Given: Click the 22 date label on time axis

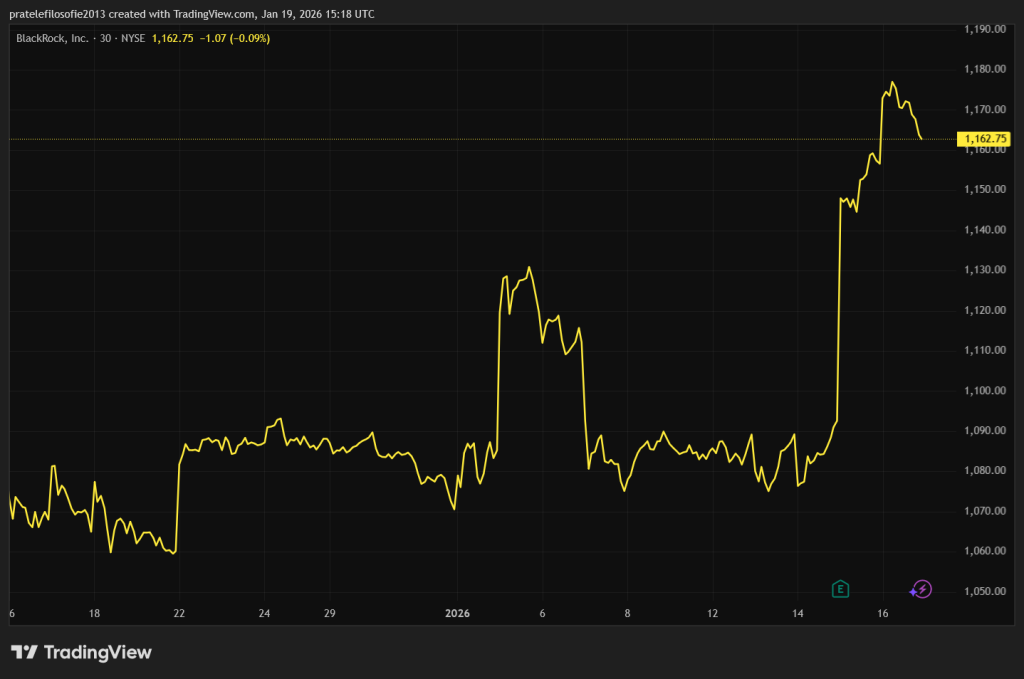Looking at the screenshot, I should click(x=178, y=613).
